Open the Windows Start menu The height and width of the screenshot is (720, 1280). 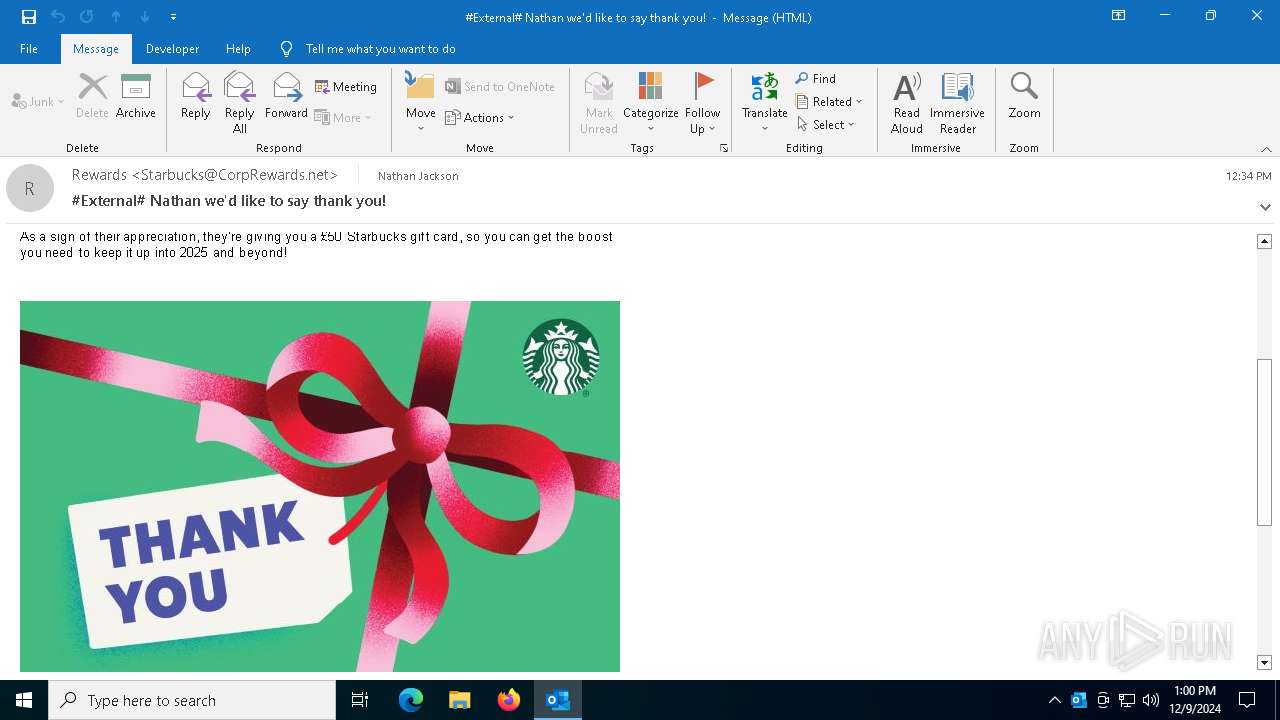(24, 700)
